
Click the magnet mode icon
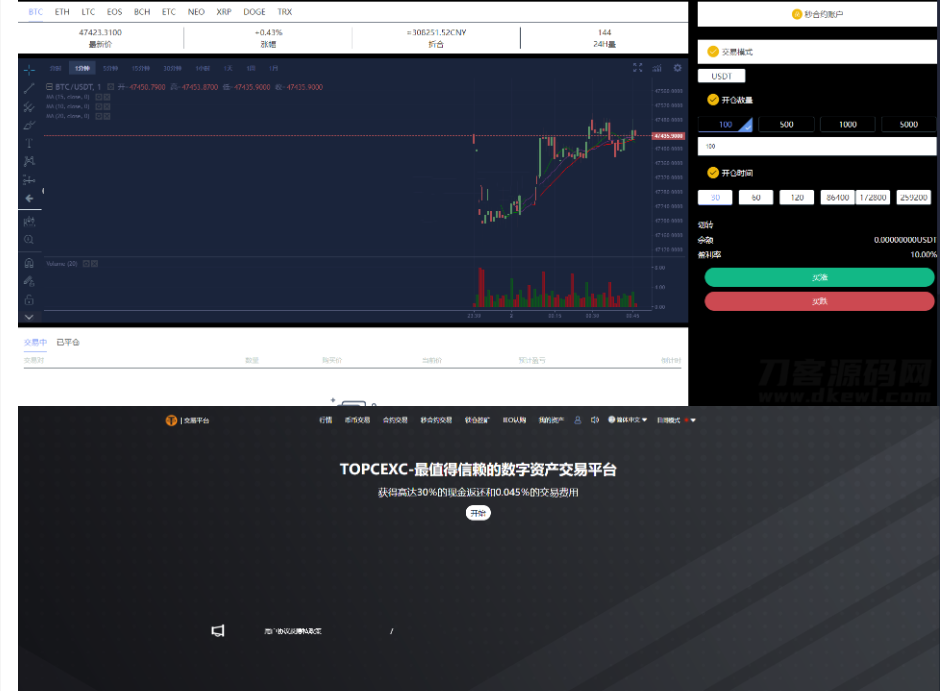point(29,263)
